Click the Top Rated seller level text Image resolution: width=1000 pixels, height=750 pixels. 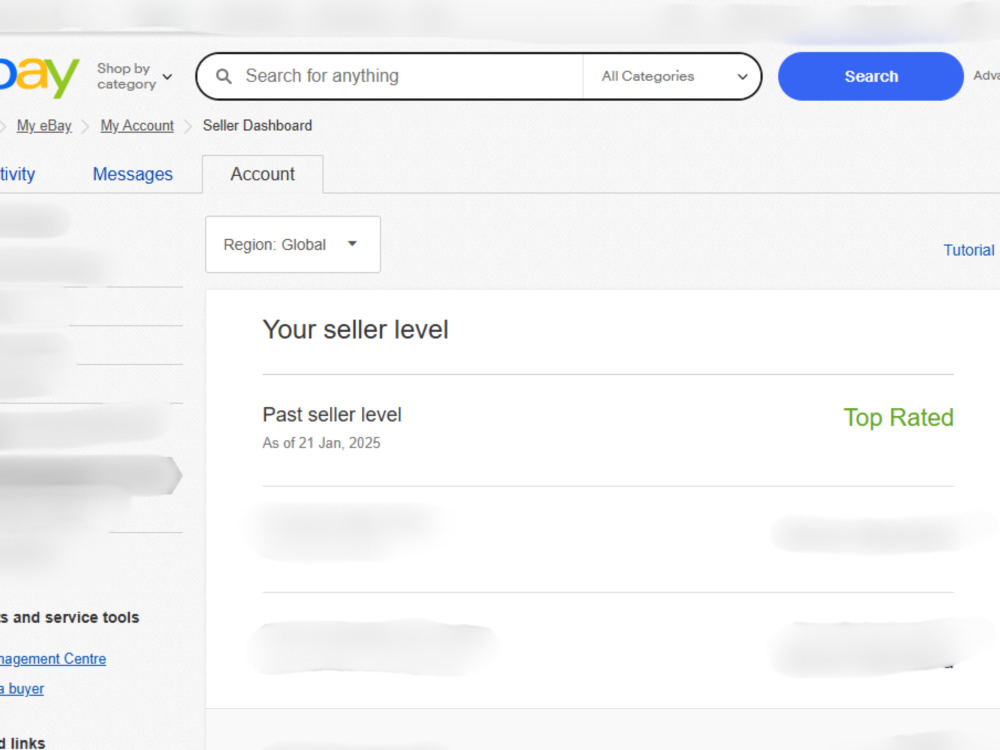[899, 418]
